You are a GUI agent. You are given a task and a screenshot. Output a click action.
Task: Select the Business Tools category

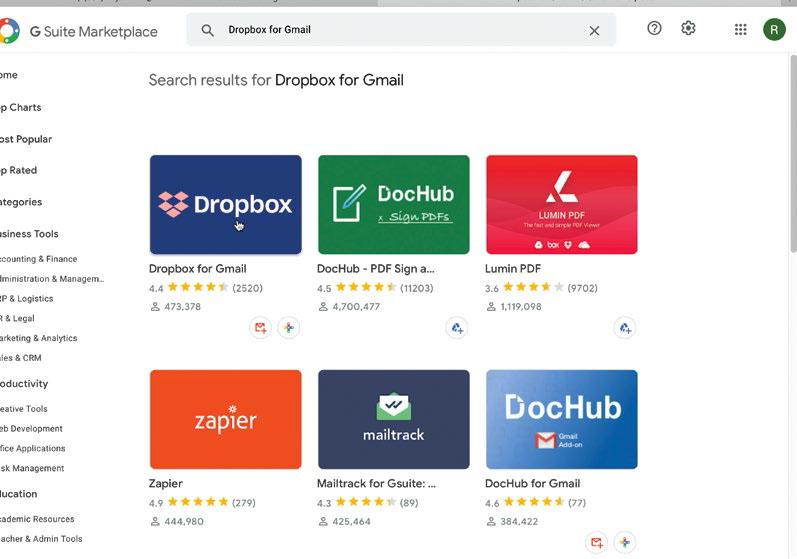pos(29,234)
